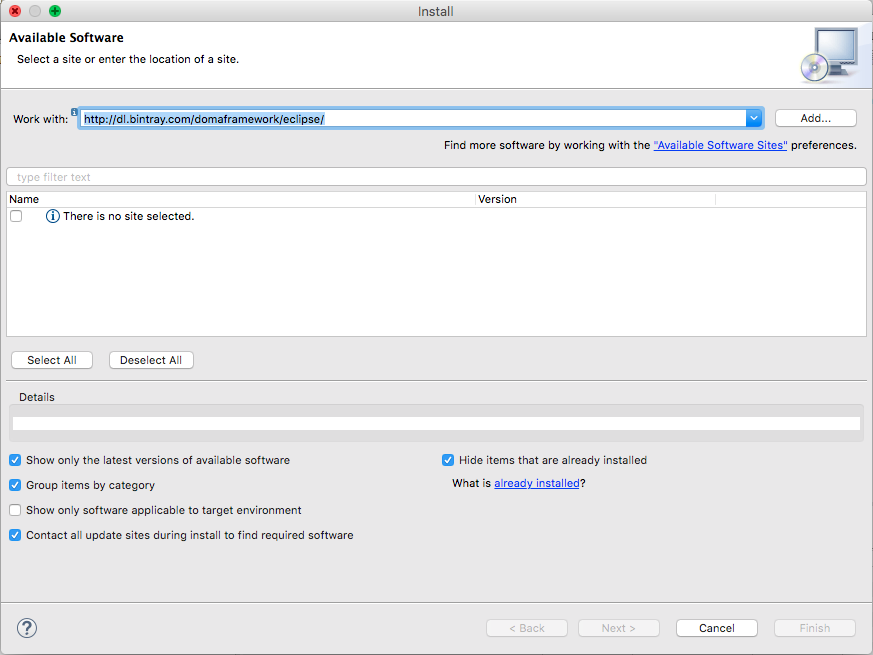Viewport: 873px width, 655px height.
Task: Click the Cancel button
Action: point(717,628)
